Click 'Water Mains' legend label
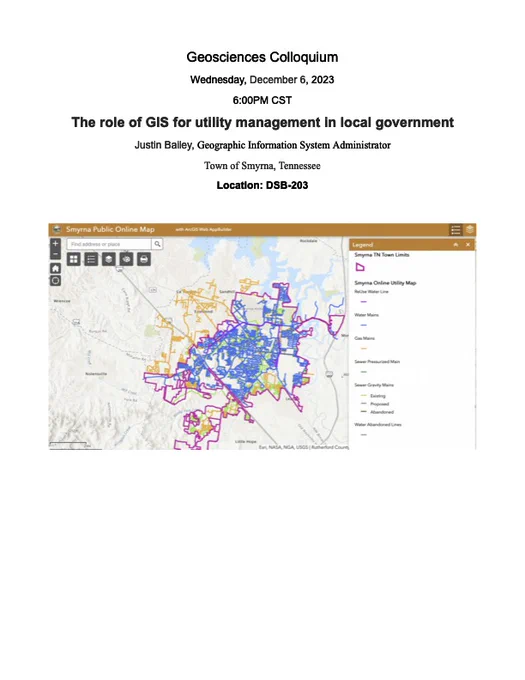 click(366, 315)
